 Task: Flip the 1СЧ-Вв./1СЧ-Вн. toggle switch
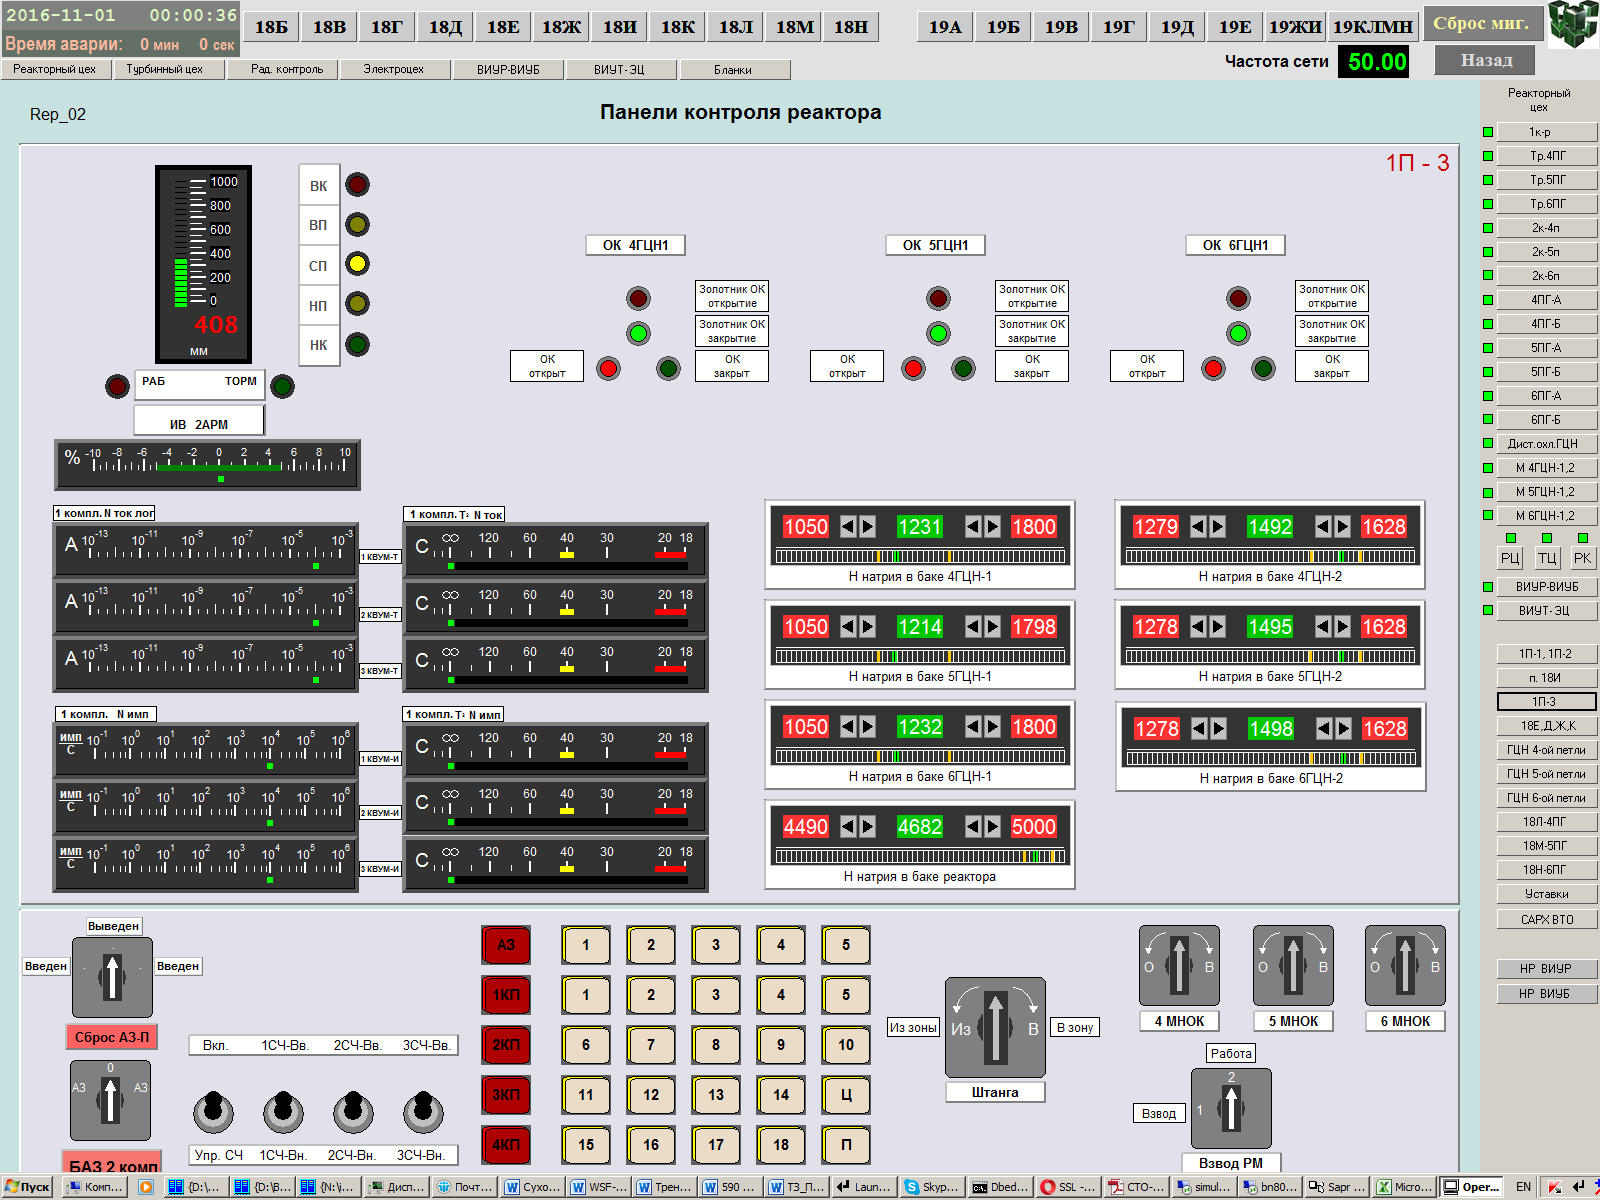coord(283,1110)
